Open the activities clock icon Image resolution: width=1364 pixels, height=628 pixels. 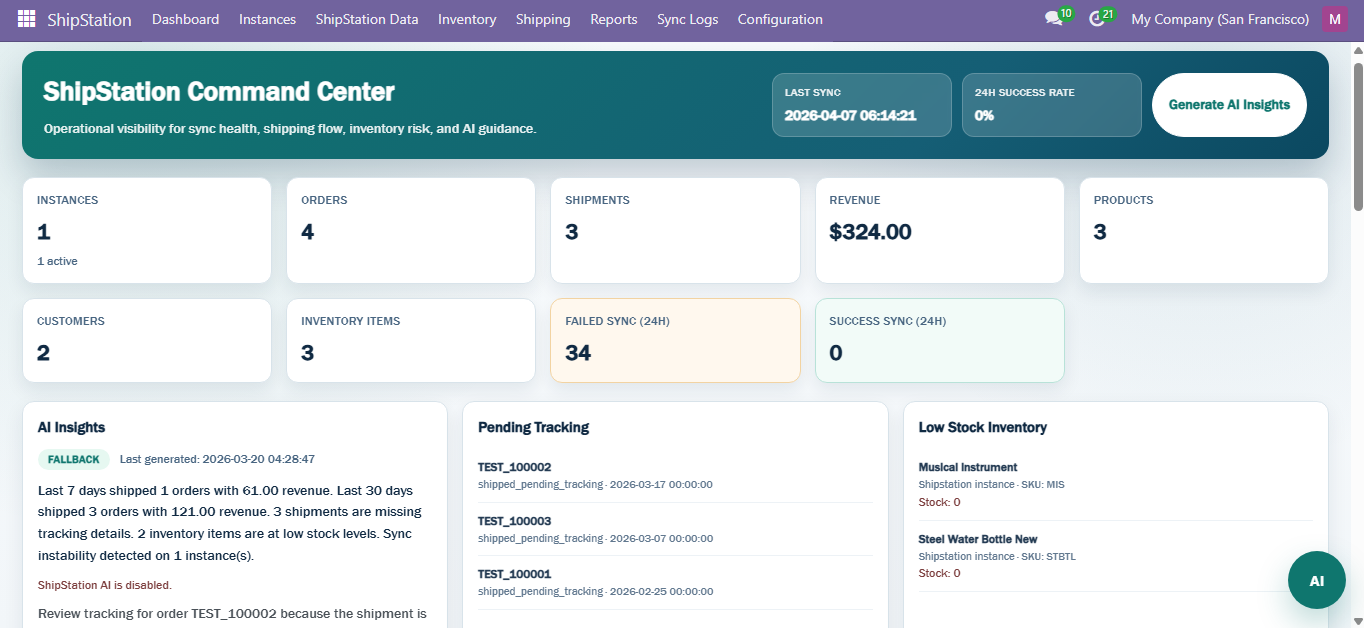[1096, 19]
